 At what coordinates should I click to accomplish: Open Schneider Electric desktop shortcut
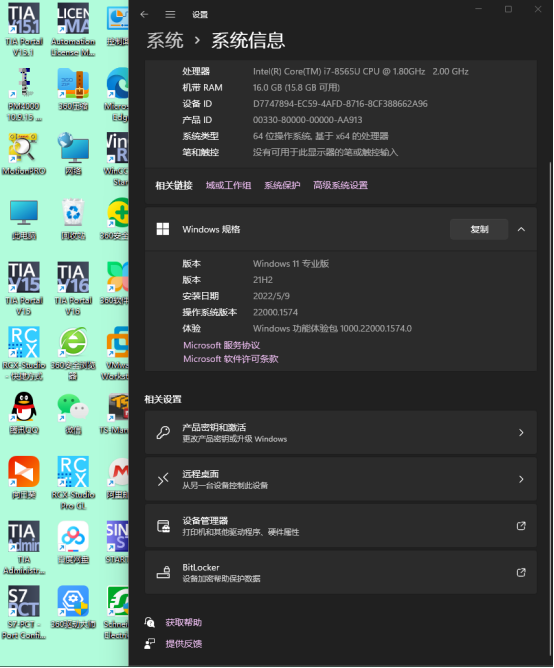tap(116, 613)
